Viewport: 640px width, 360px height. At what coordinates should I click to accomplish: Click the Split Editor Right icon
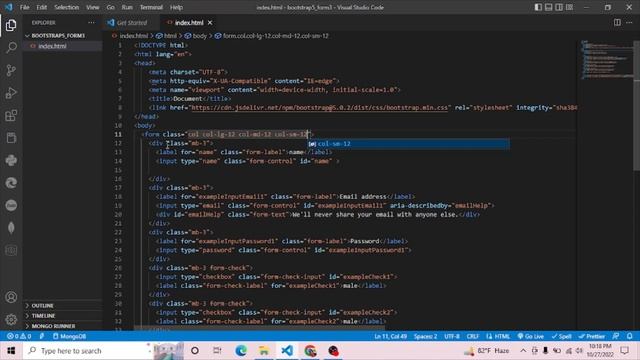617,22
